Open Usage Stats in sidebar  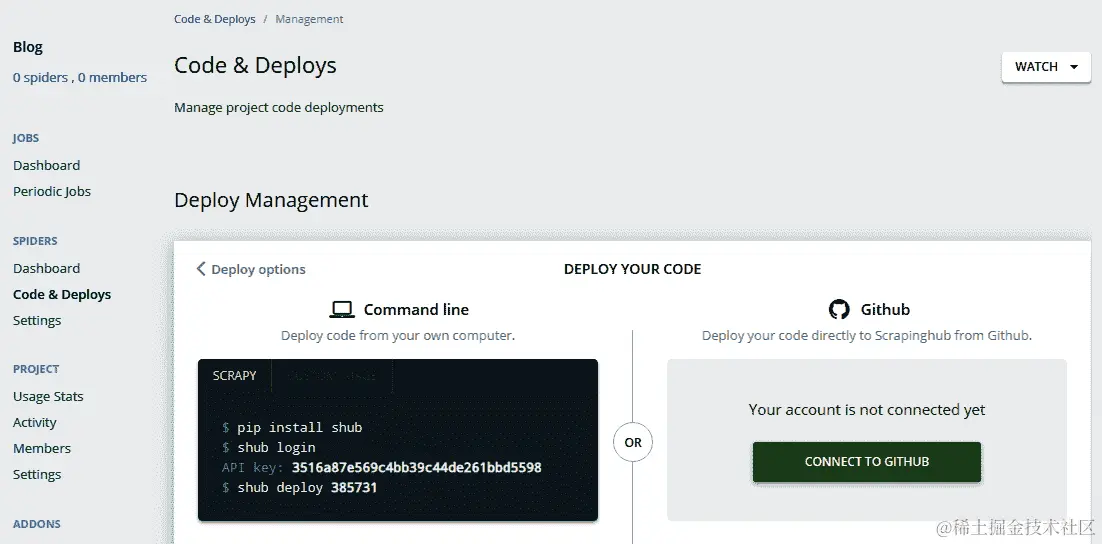pyautogui.click(x=48, y=396)
